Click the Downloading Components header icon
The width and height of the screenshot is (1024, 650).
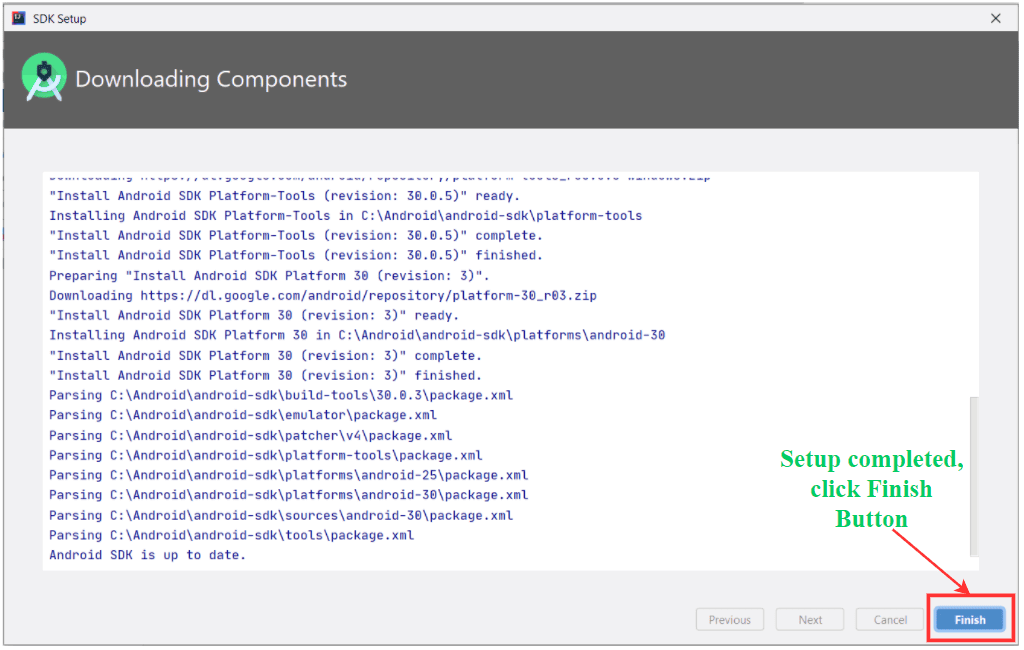42,78
